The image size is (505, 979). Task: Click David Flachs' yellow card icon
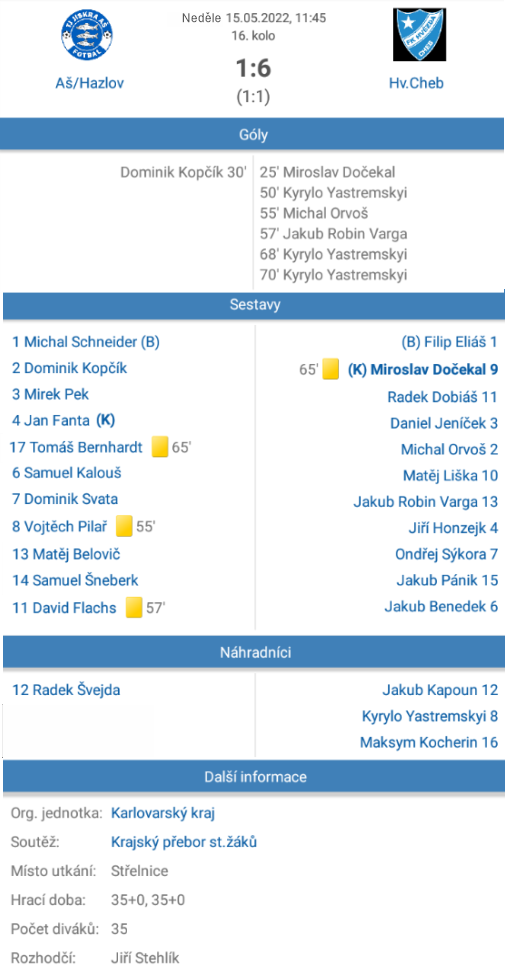pyautogui.click(x=134, y=608)
